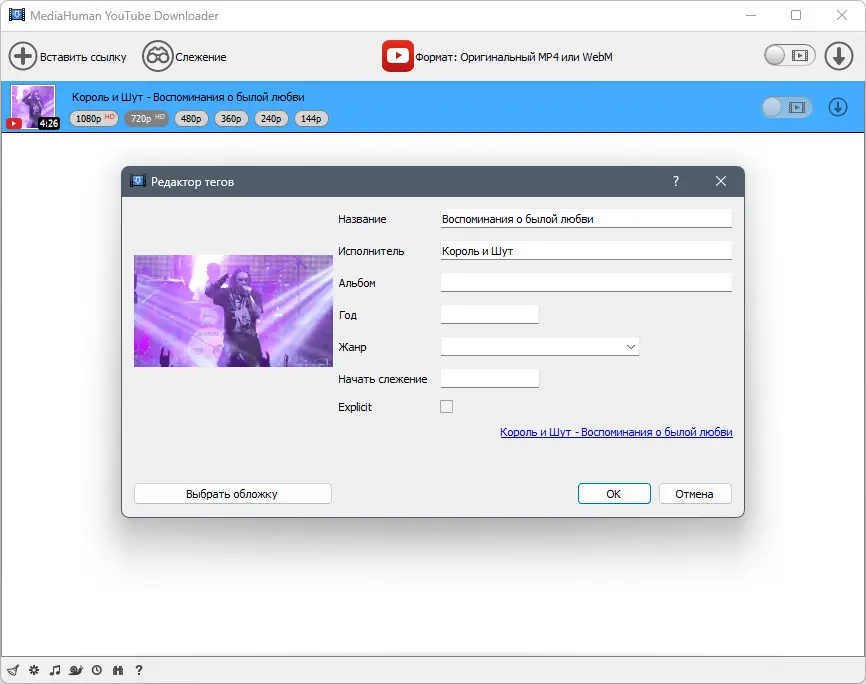This screenshot has width=866, height=684.
Task: Open settings gear icon in status bar
Action: (x=34, y=670)
